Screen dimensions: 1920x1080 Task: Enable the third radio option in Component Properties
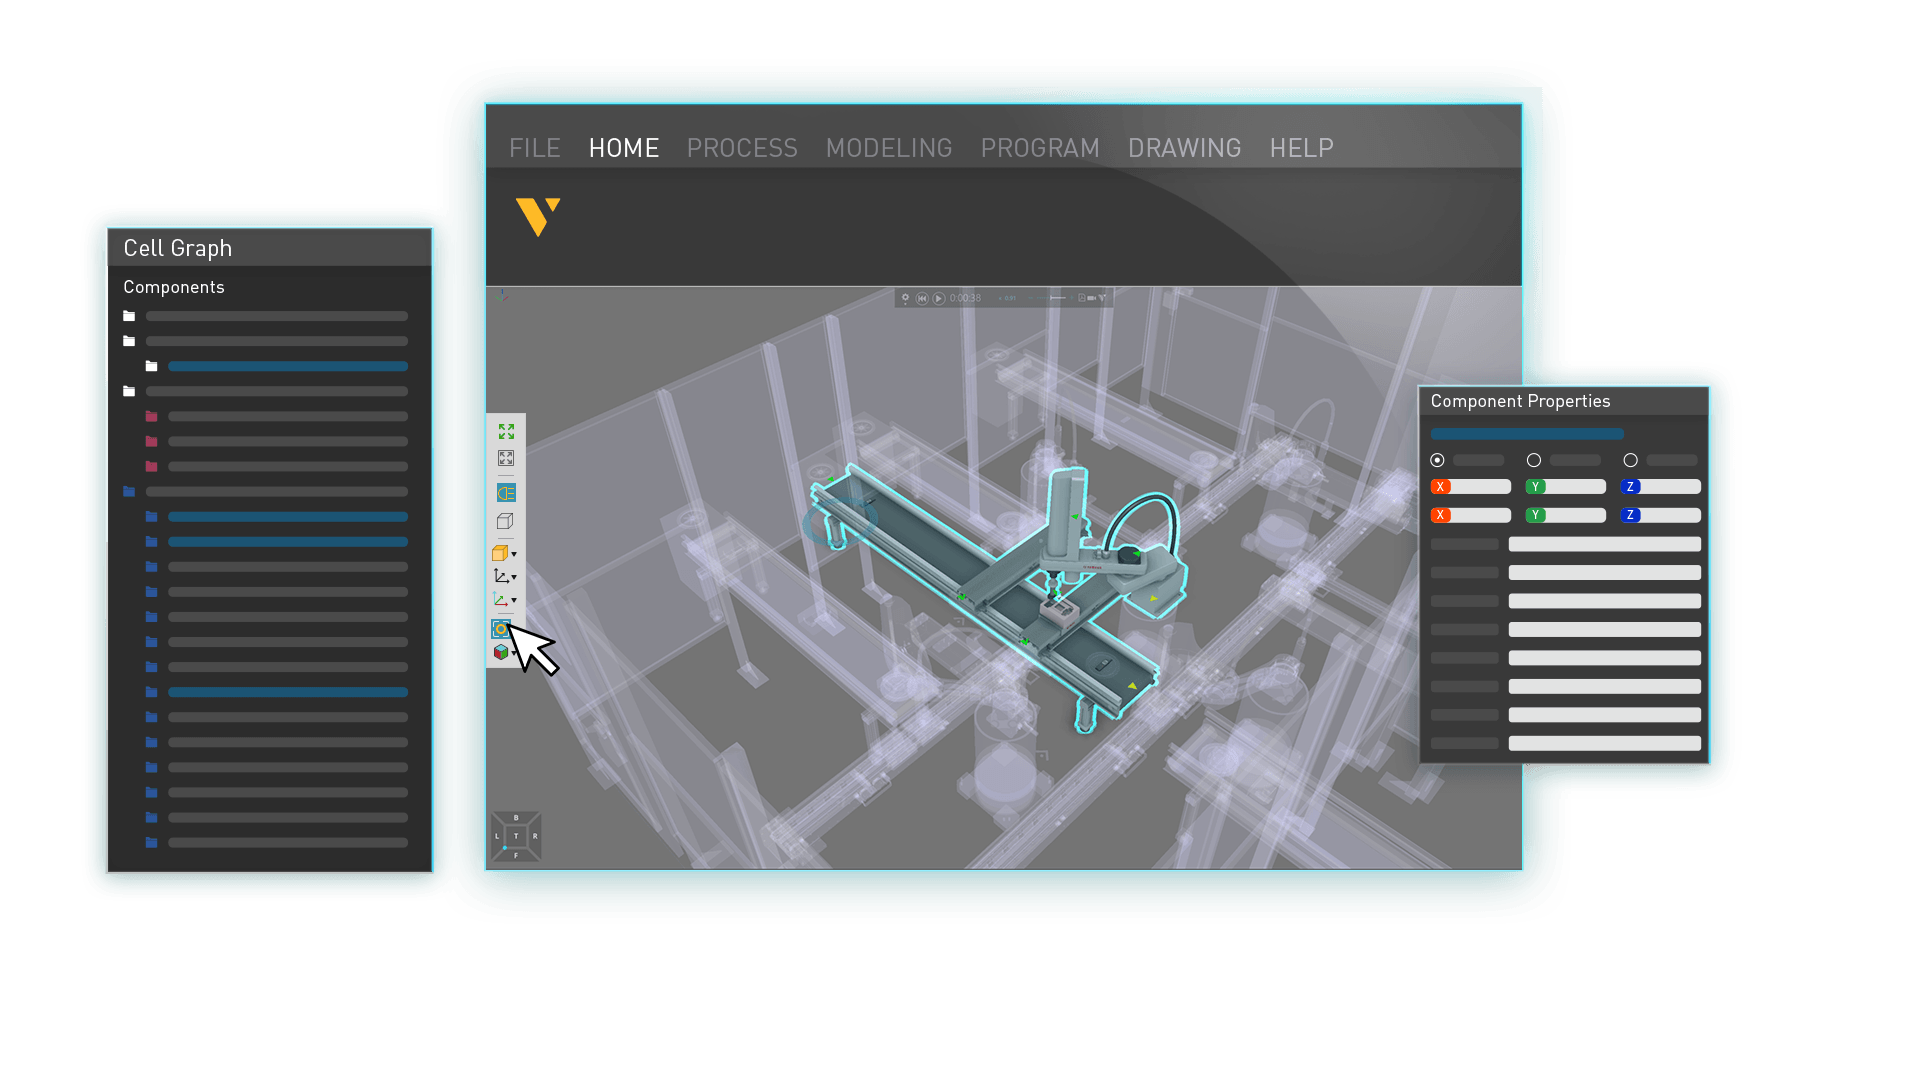(x=1630, y=460)
